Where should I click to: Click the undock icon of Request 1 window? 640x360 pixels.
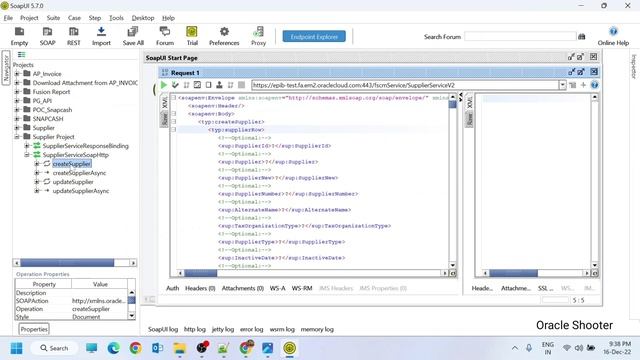tap(571, 72)
